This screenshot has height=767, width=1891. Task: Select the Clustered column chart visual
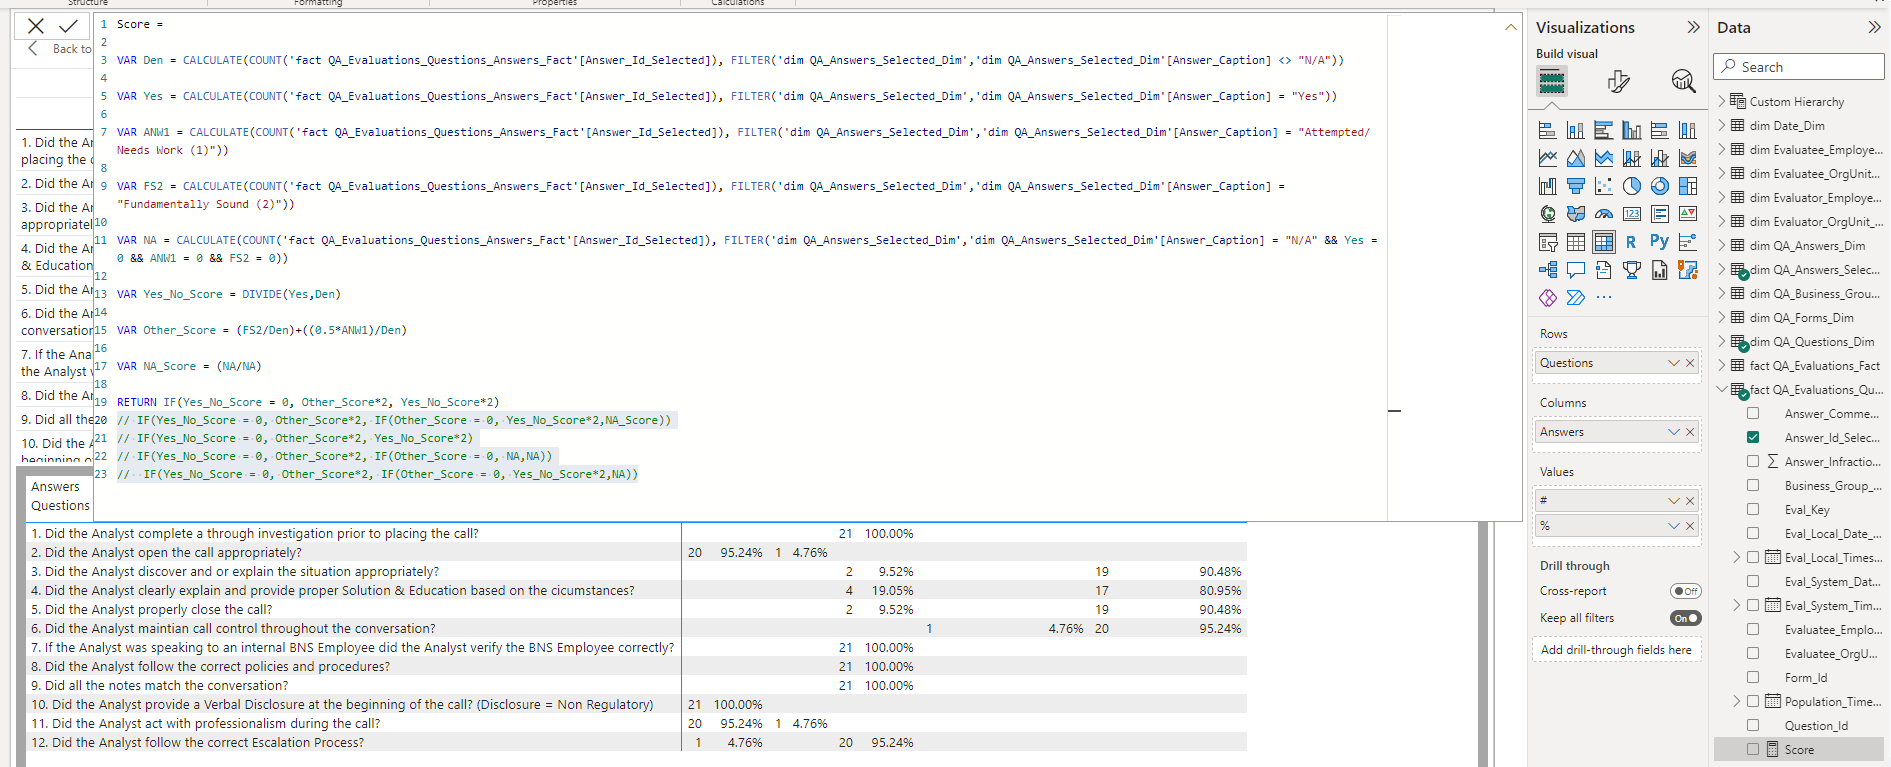click(1631, 130)
